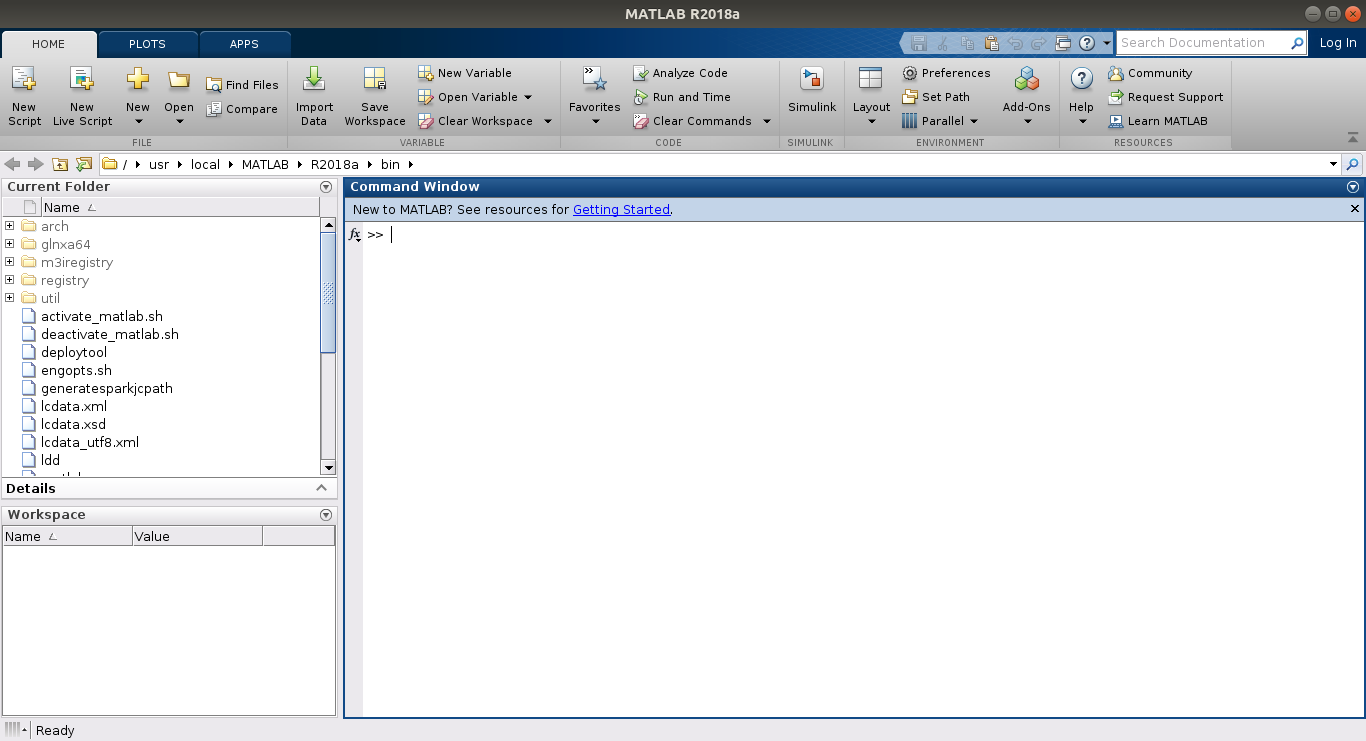Go up one folder level
This screenshot has height=741, width=1366.
61,164
